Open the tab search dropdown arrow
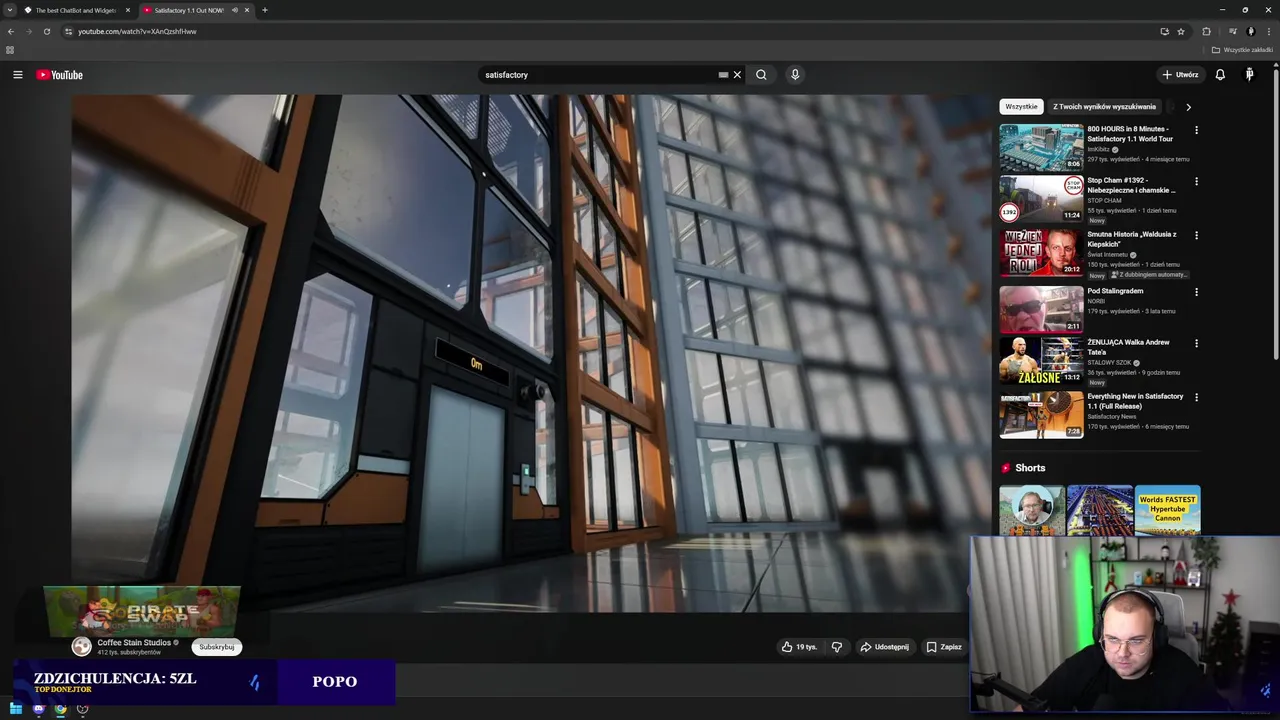 coord(10,10)
